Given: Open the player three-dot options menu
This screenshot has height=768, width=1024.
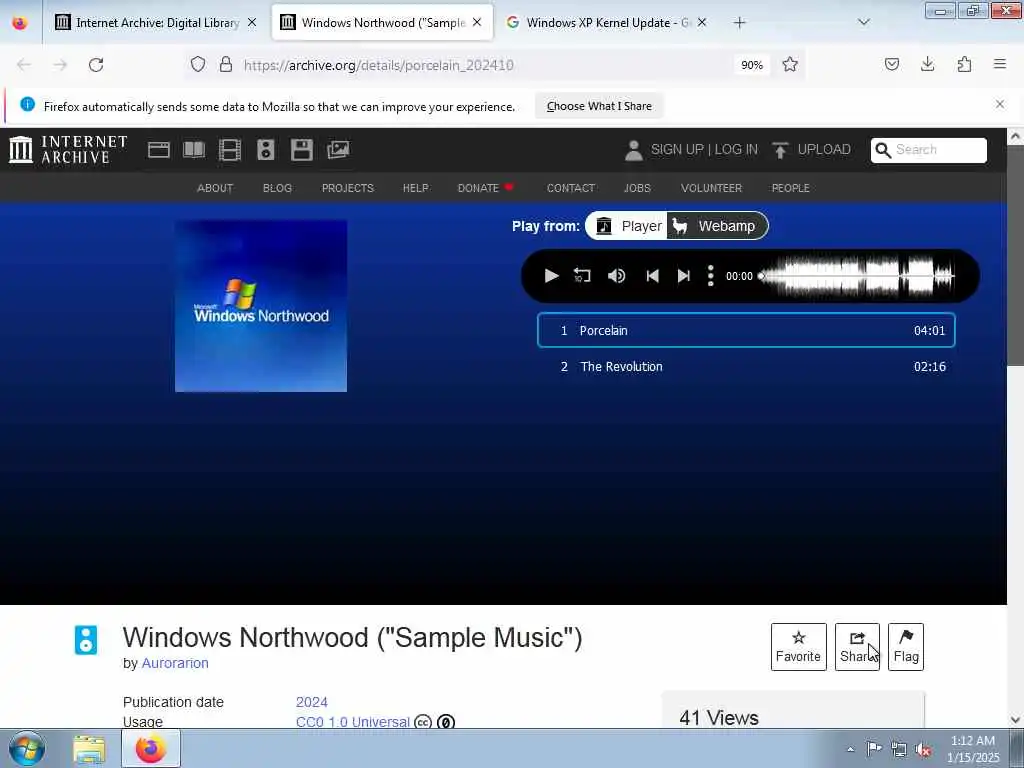Looking at the screenshot, I should (x=711, y=276).
